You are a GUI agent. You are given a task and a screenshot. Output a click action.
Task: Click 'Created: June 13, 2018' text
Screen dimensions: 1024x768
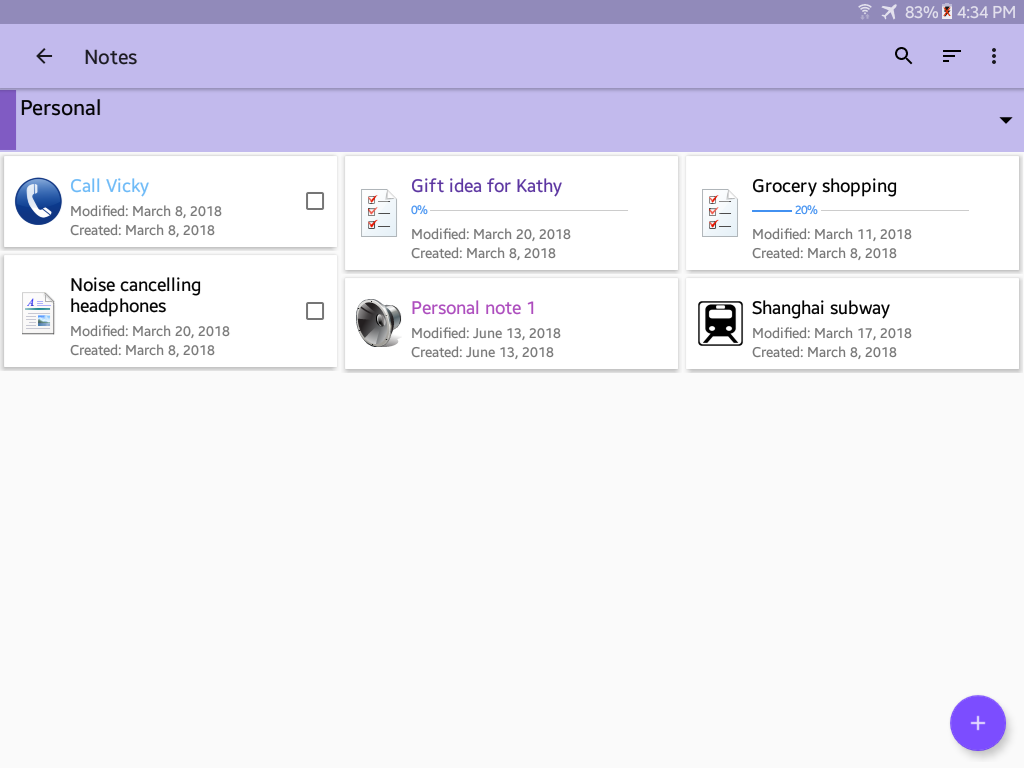coord(482,352)
